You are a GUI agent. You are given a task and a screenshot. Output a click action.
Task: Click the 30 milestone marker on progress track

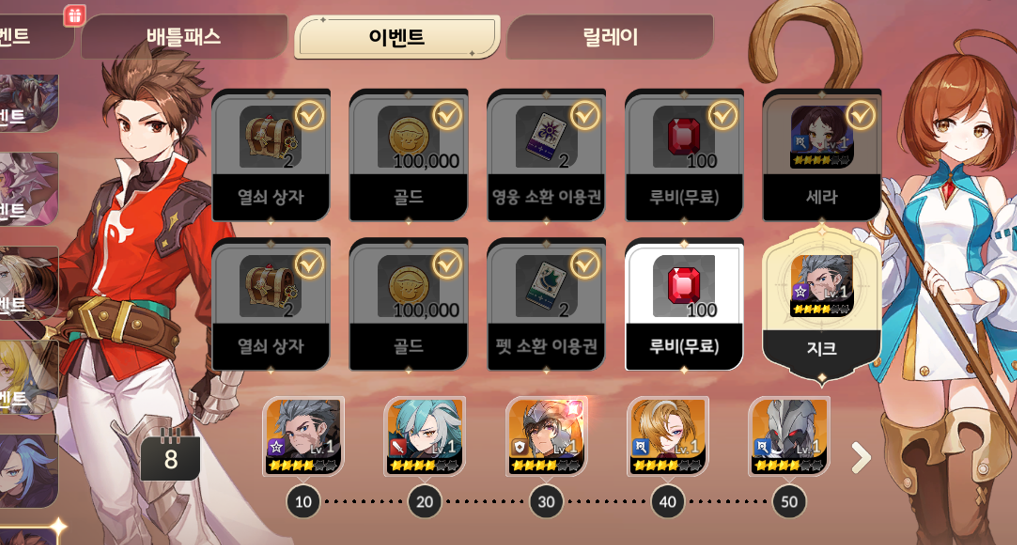coord(546,502)
